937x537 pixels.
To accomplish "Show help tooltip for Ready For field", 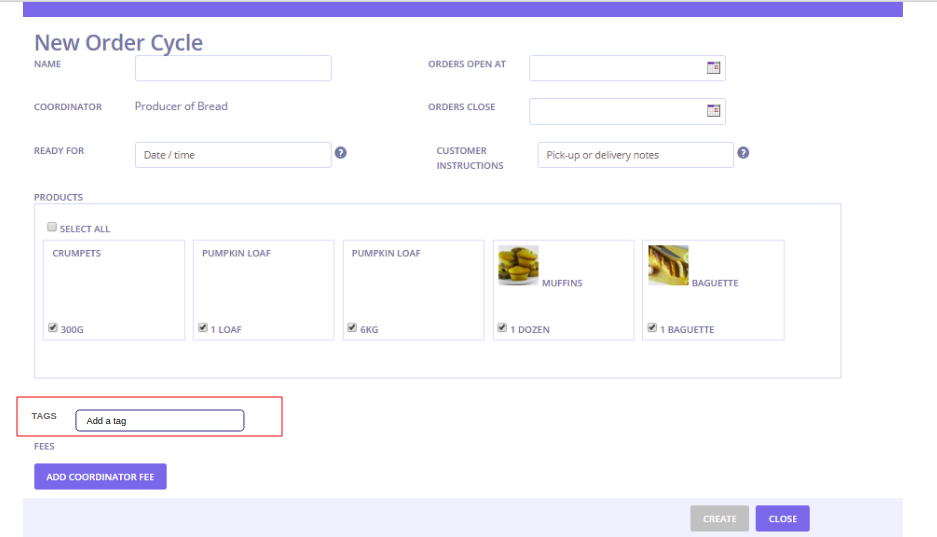I will [x=341, y=153].
